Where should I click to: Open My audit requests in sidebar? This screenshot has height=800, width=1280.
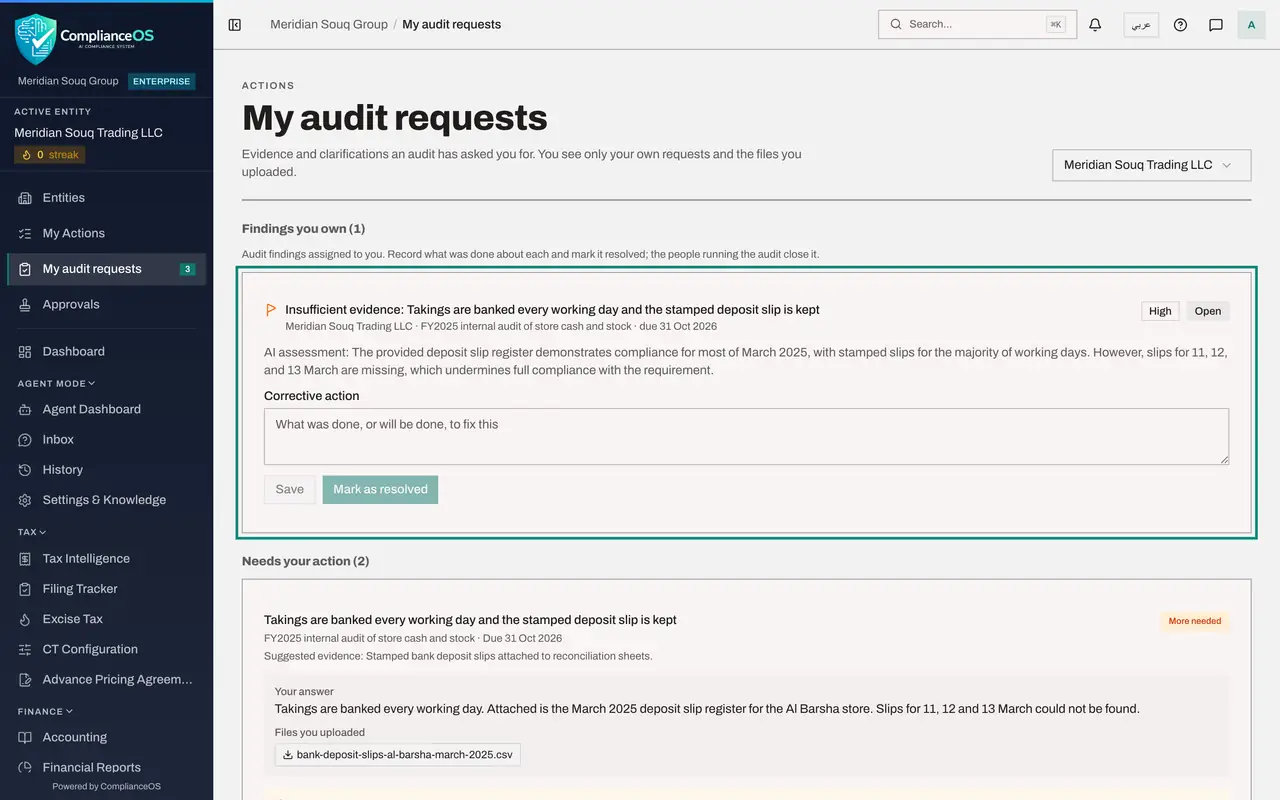coord(106,269)
